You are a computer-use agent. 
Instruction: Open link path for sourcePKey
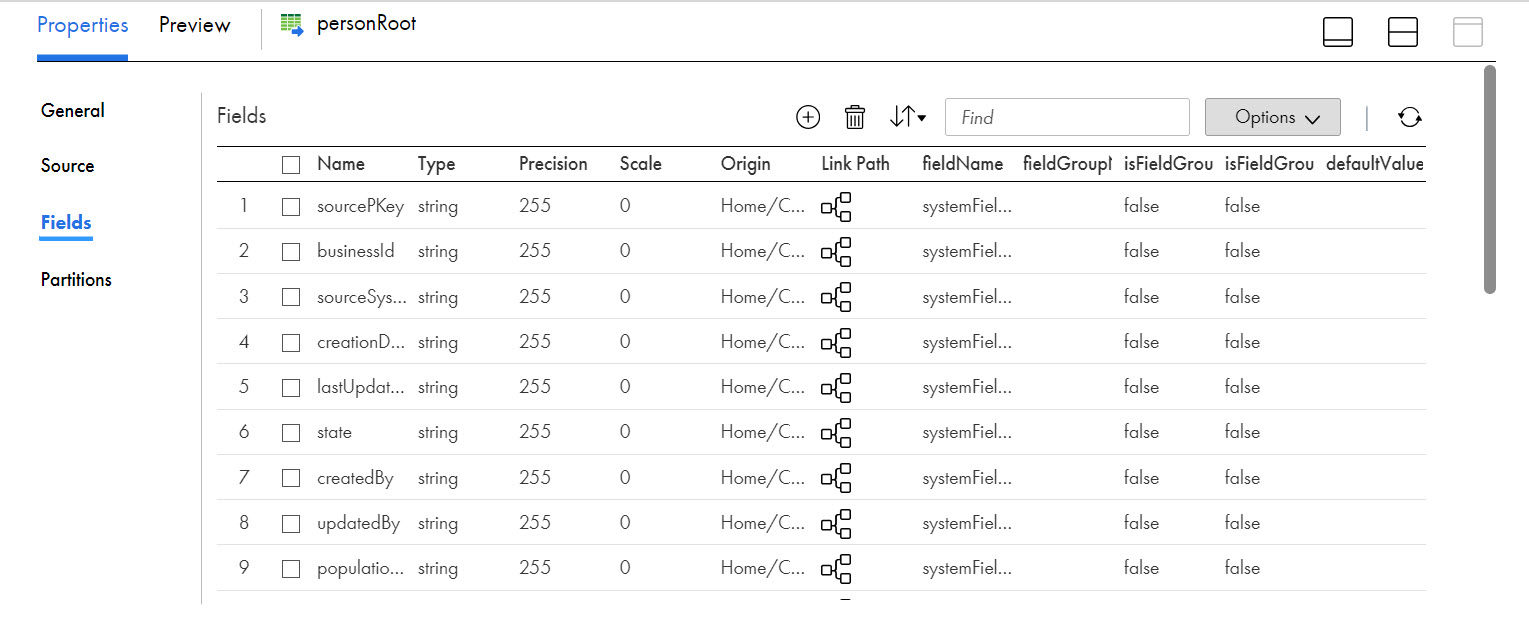tap(836, 207)
